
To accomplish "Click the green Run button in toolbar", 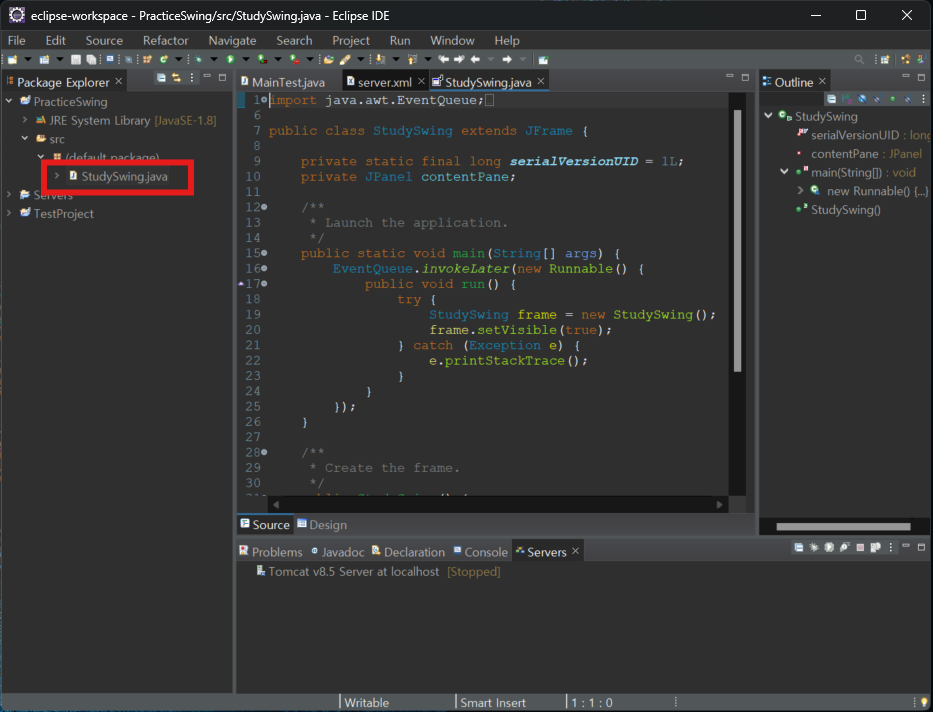I will [230, 59].
